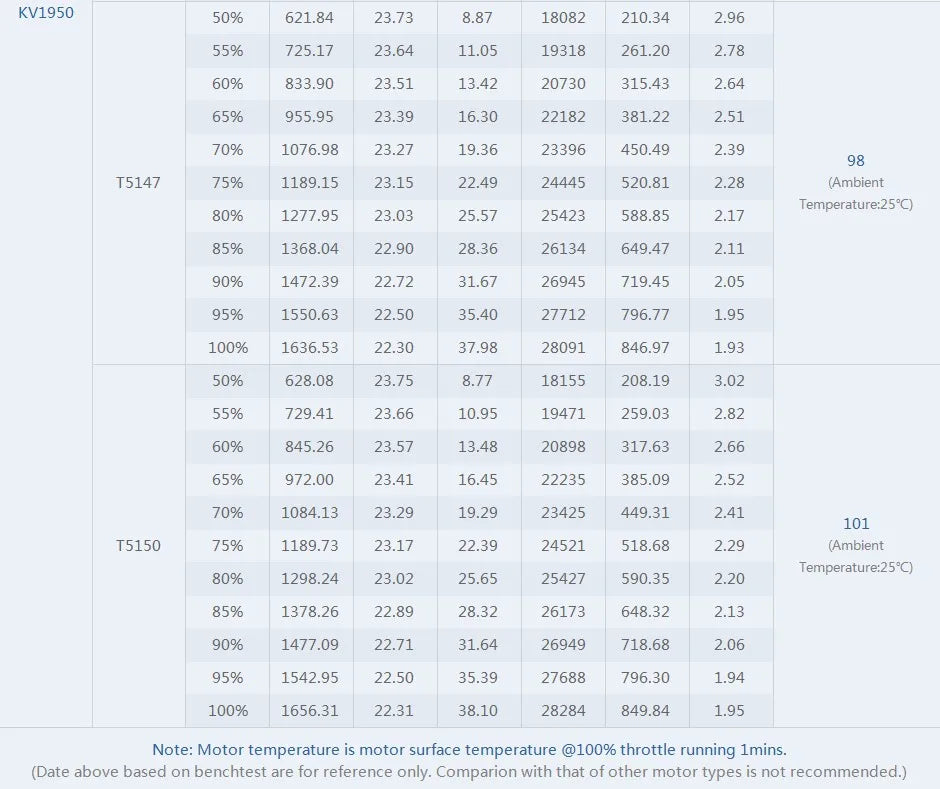Click current value 38.10
940x789 pixels.
[x=478, y=711]
